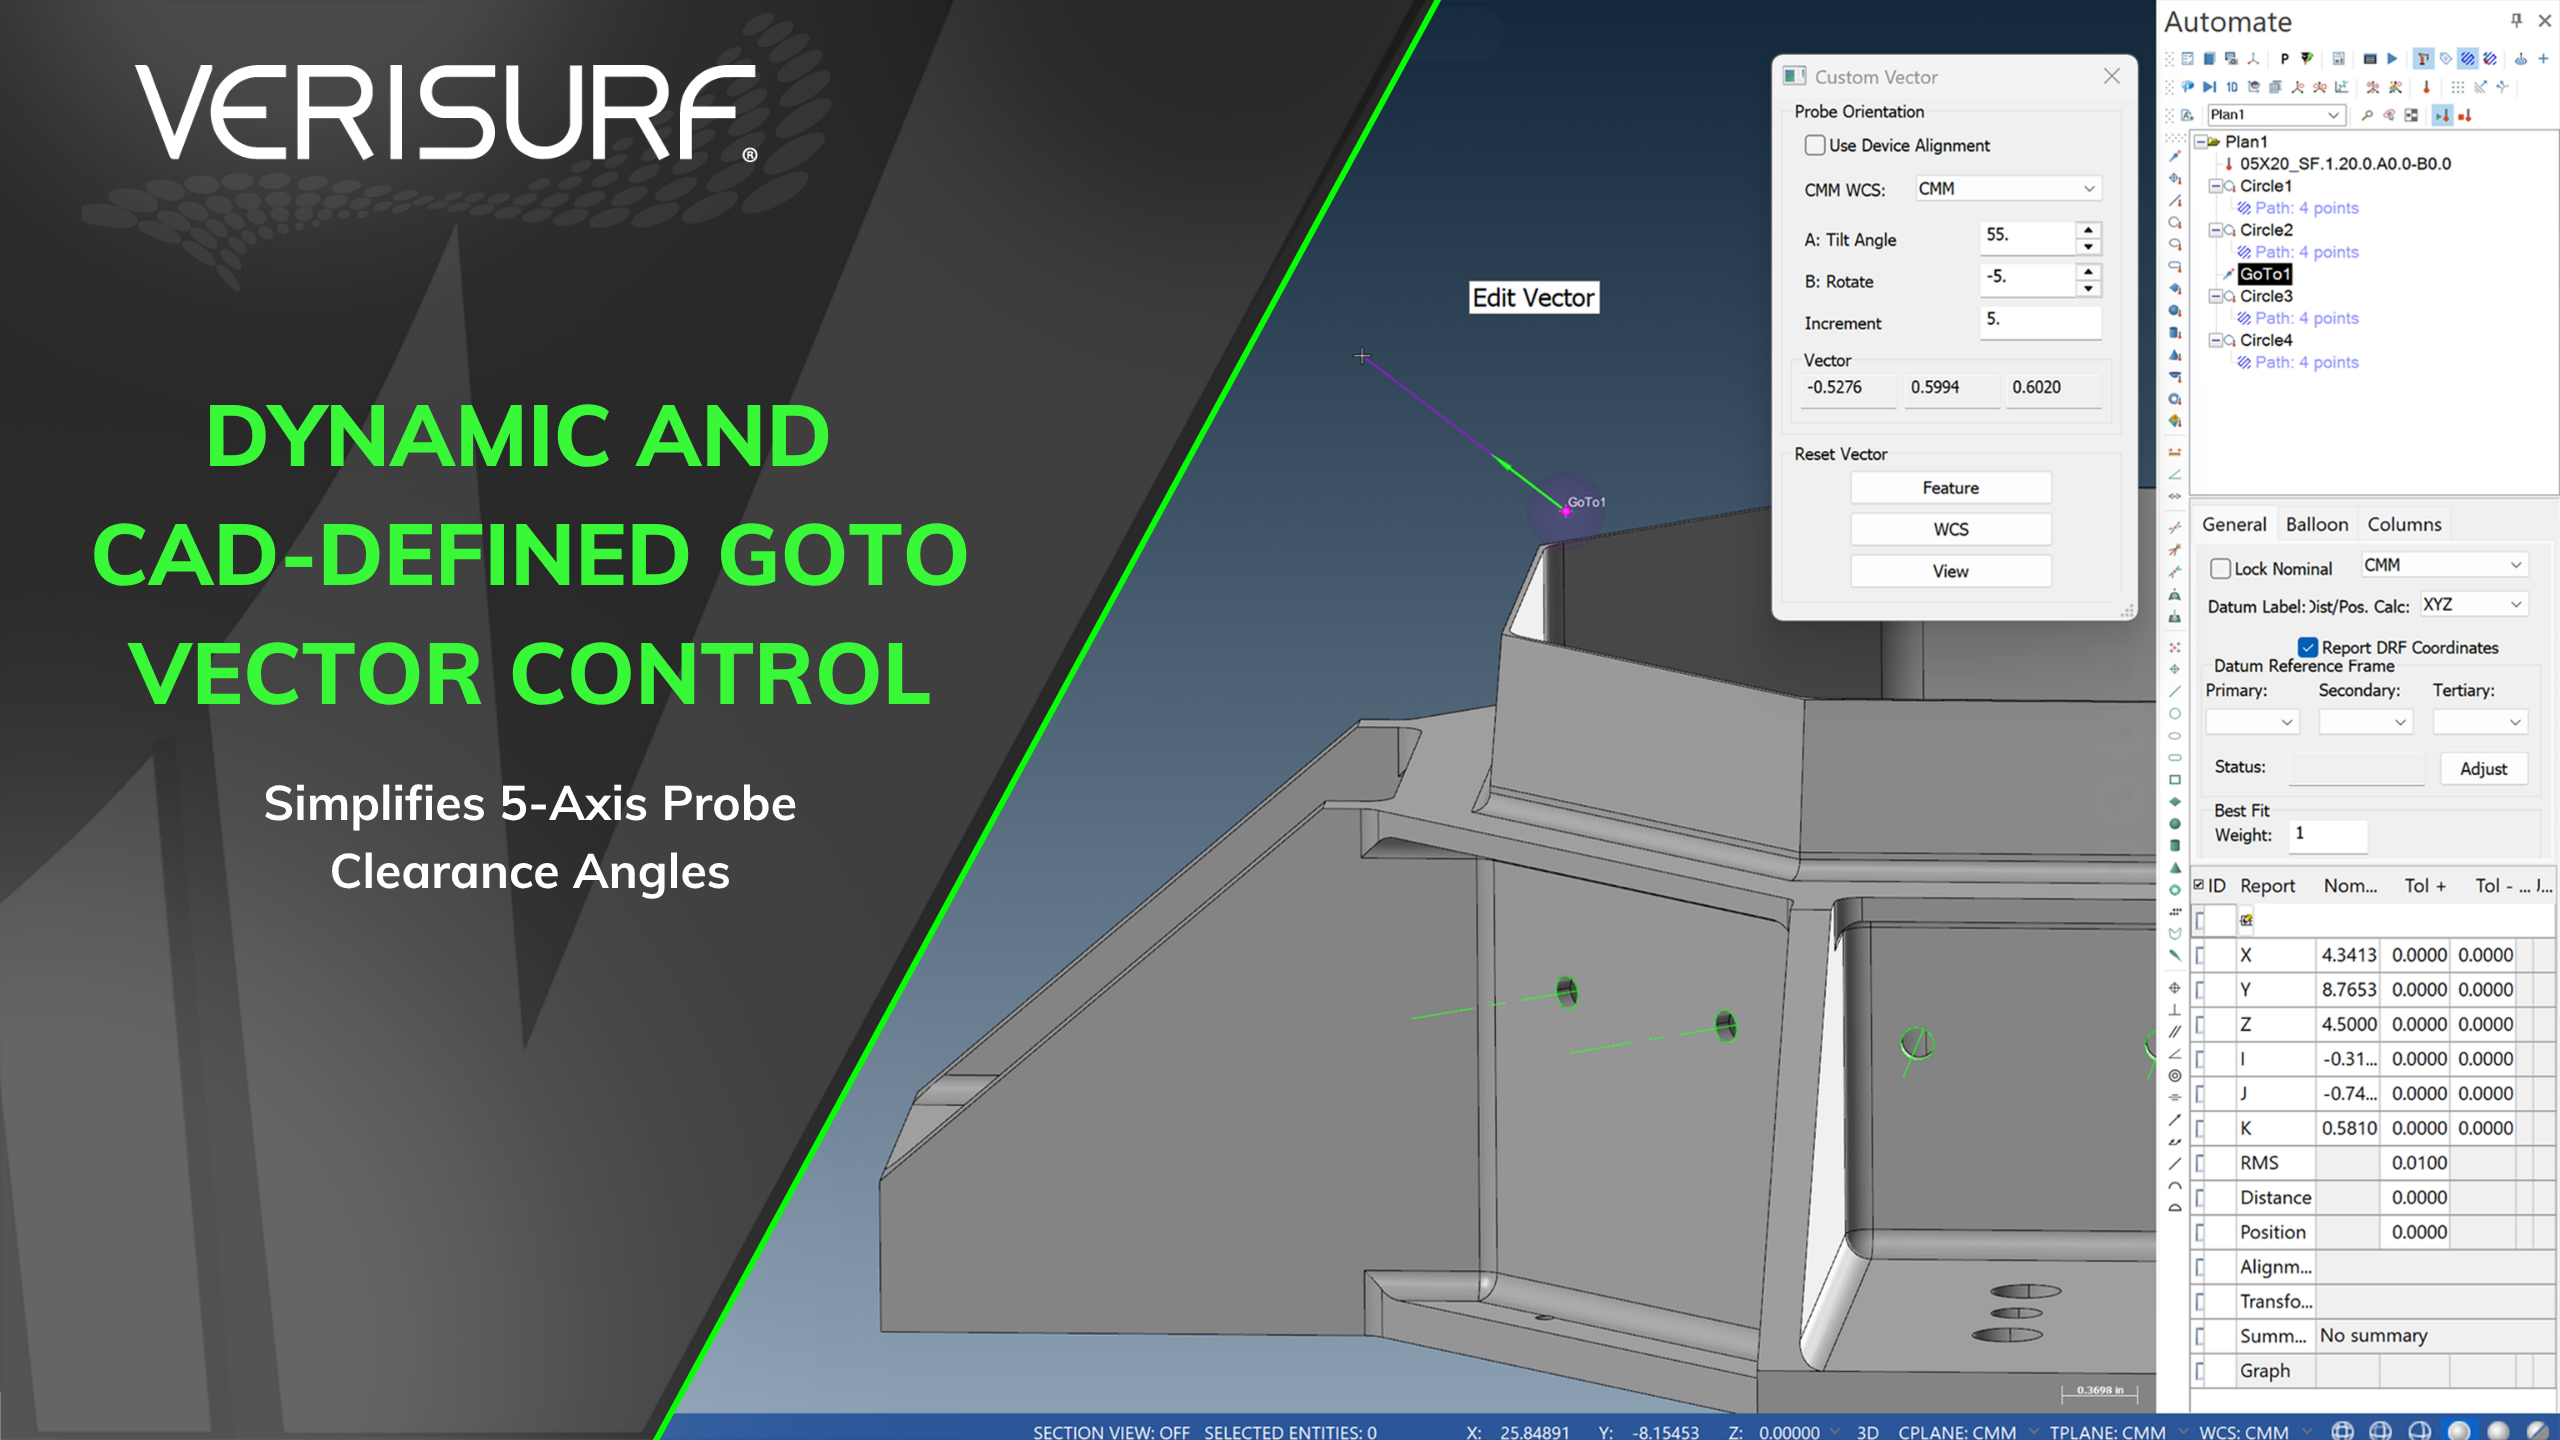Click the stop-probe red square icon
The height and width of the screenshot is (1440, 2560).
click(x=2465, y=116)
